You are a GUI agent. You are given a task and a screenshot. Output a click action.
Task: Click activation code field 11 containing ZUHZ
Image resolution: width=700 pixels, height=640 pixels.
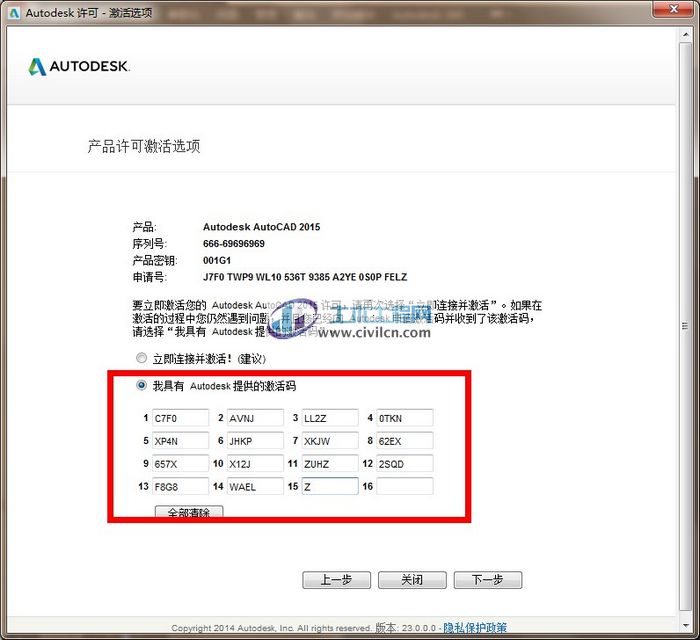[330, 464]
